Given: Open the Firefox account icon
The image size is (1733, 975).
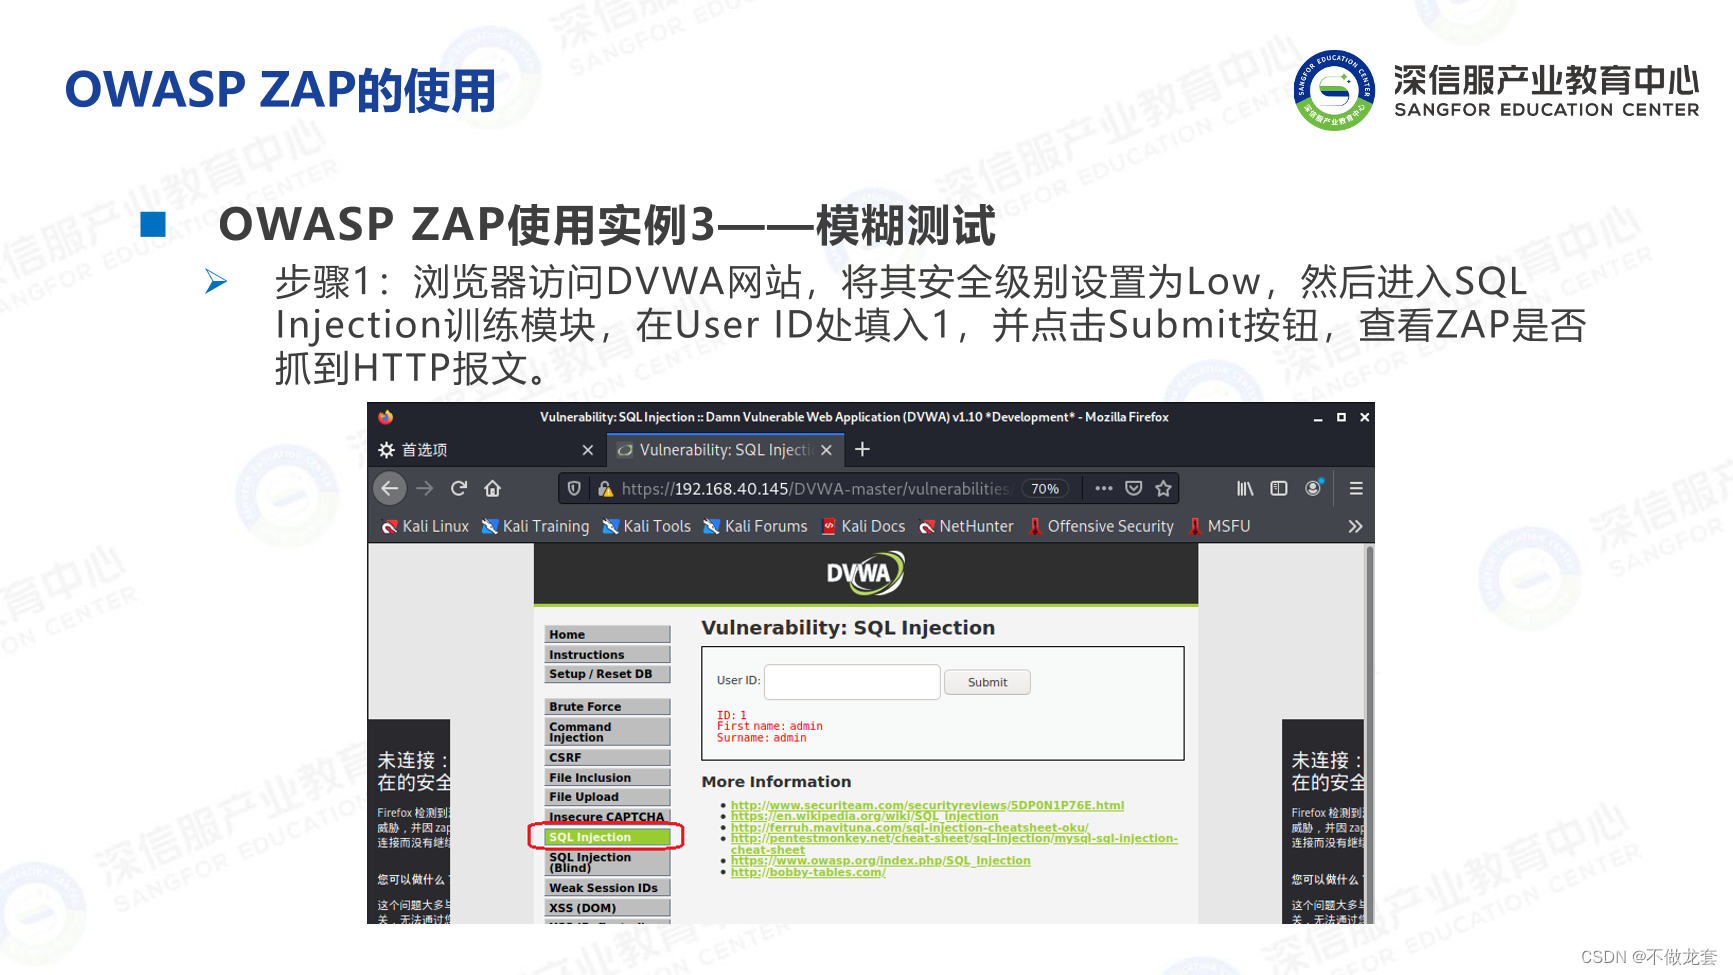Looking at the screenshot, I should point(1313,488).
